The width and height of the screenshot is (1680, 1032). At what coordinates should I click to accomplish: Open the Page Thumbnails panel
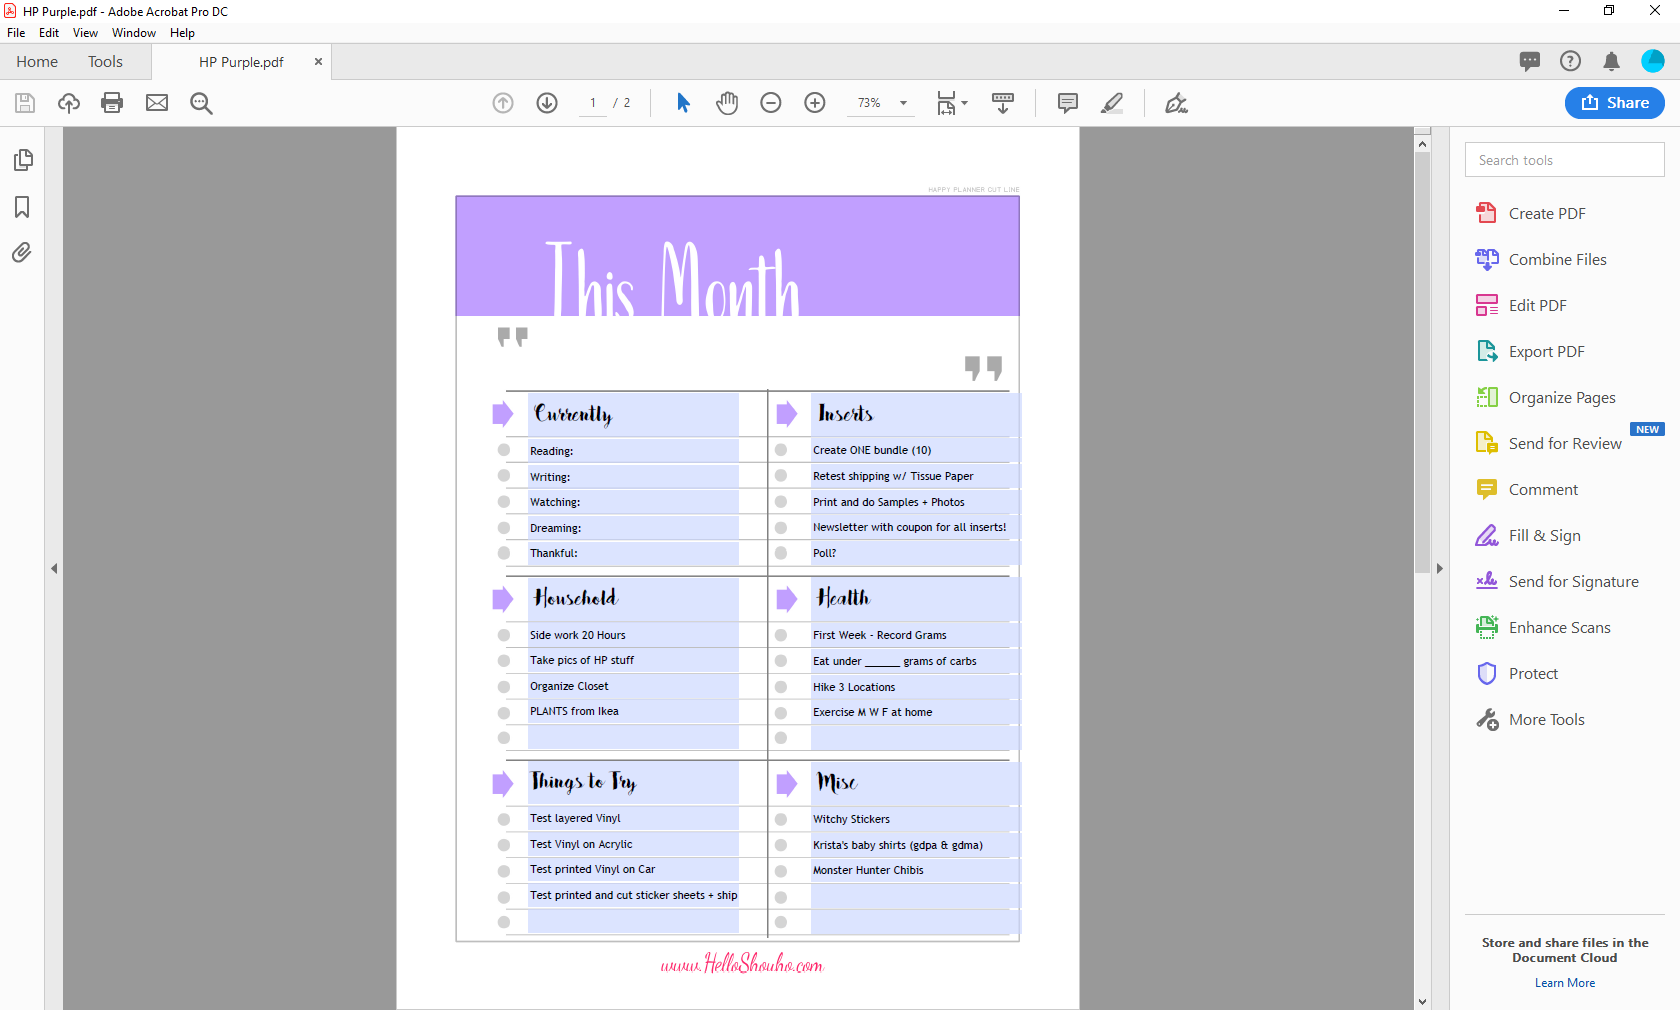tap(23, 160)
